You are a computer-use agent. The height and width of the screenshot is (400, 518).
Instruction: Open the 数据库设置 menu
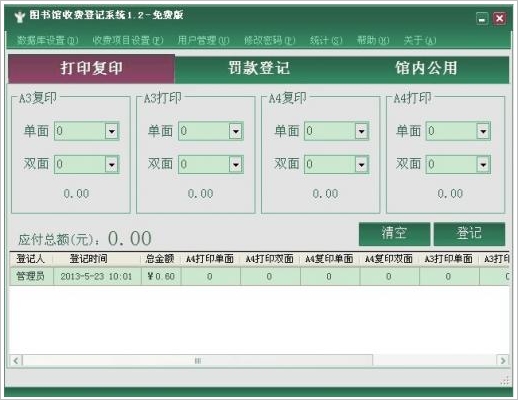pos(48,40)
